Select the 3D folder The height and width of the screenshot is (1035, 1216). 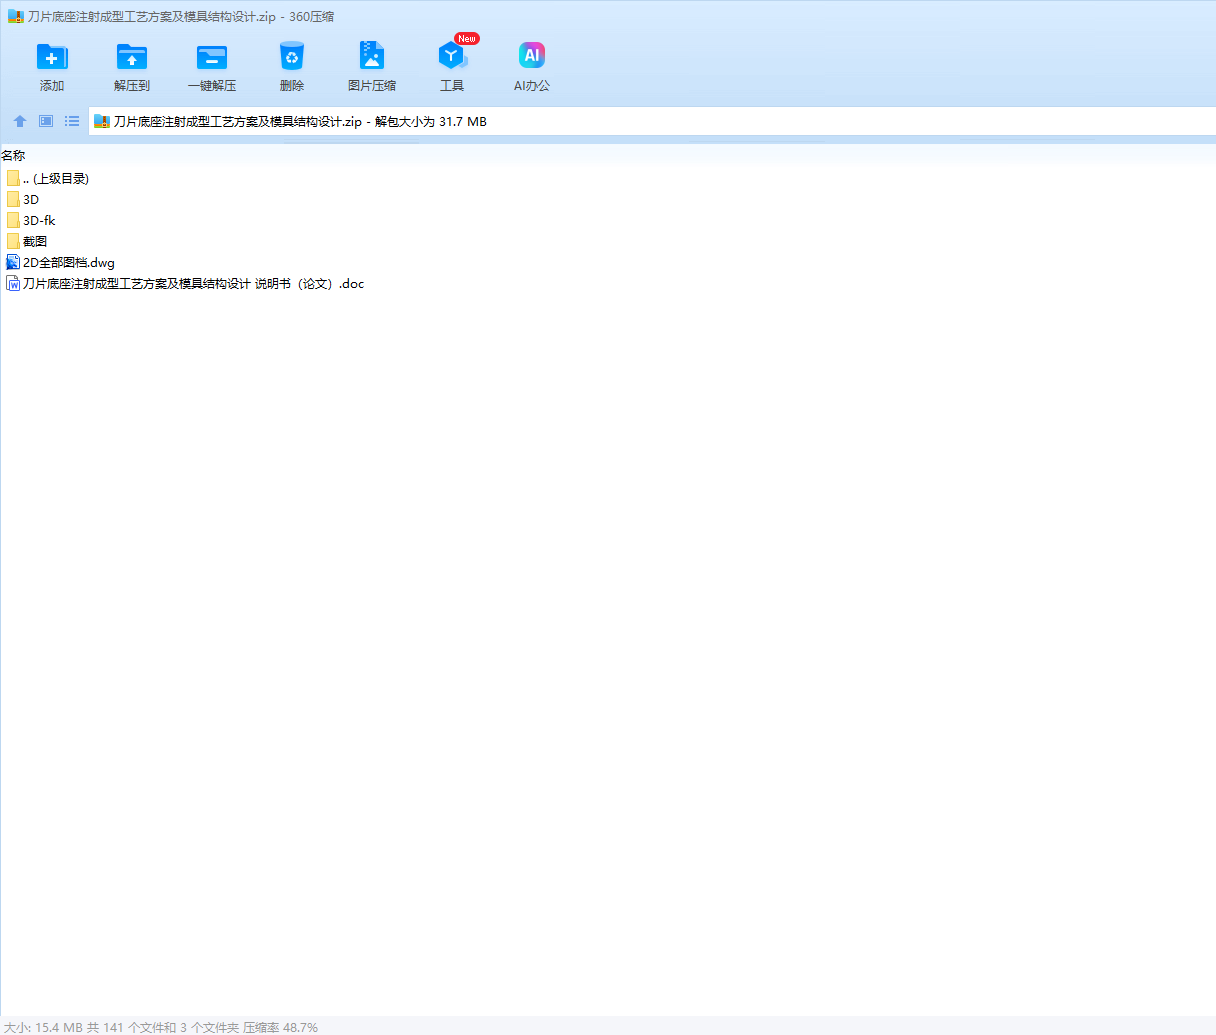pos(23,199)
